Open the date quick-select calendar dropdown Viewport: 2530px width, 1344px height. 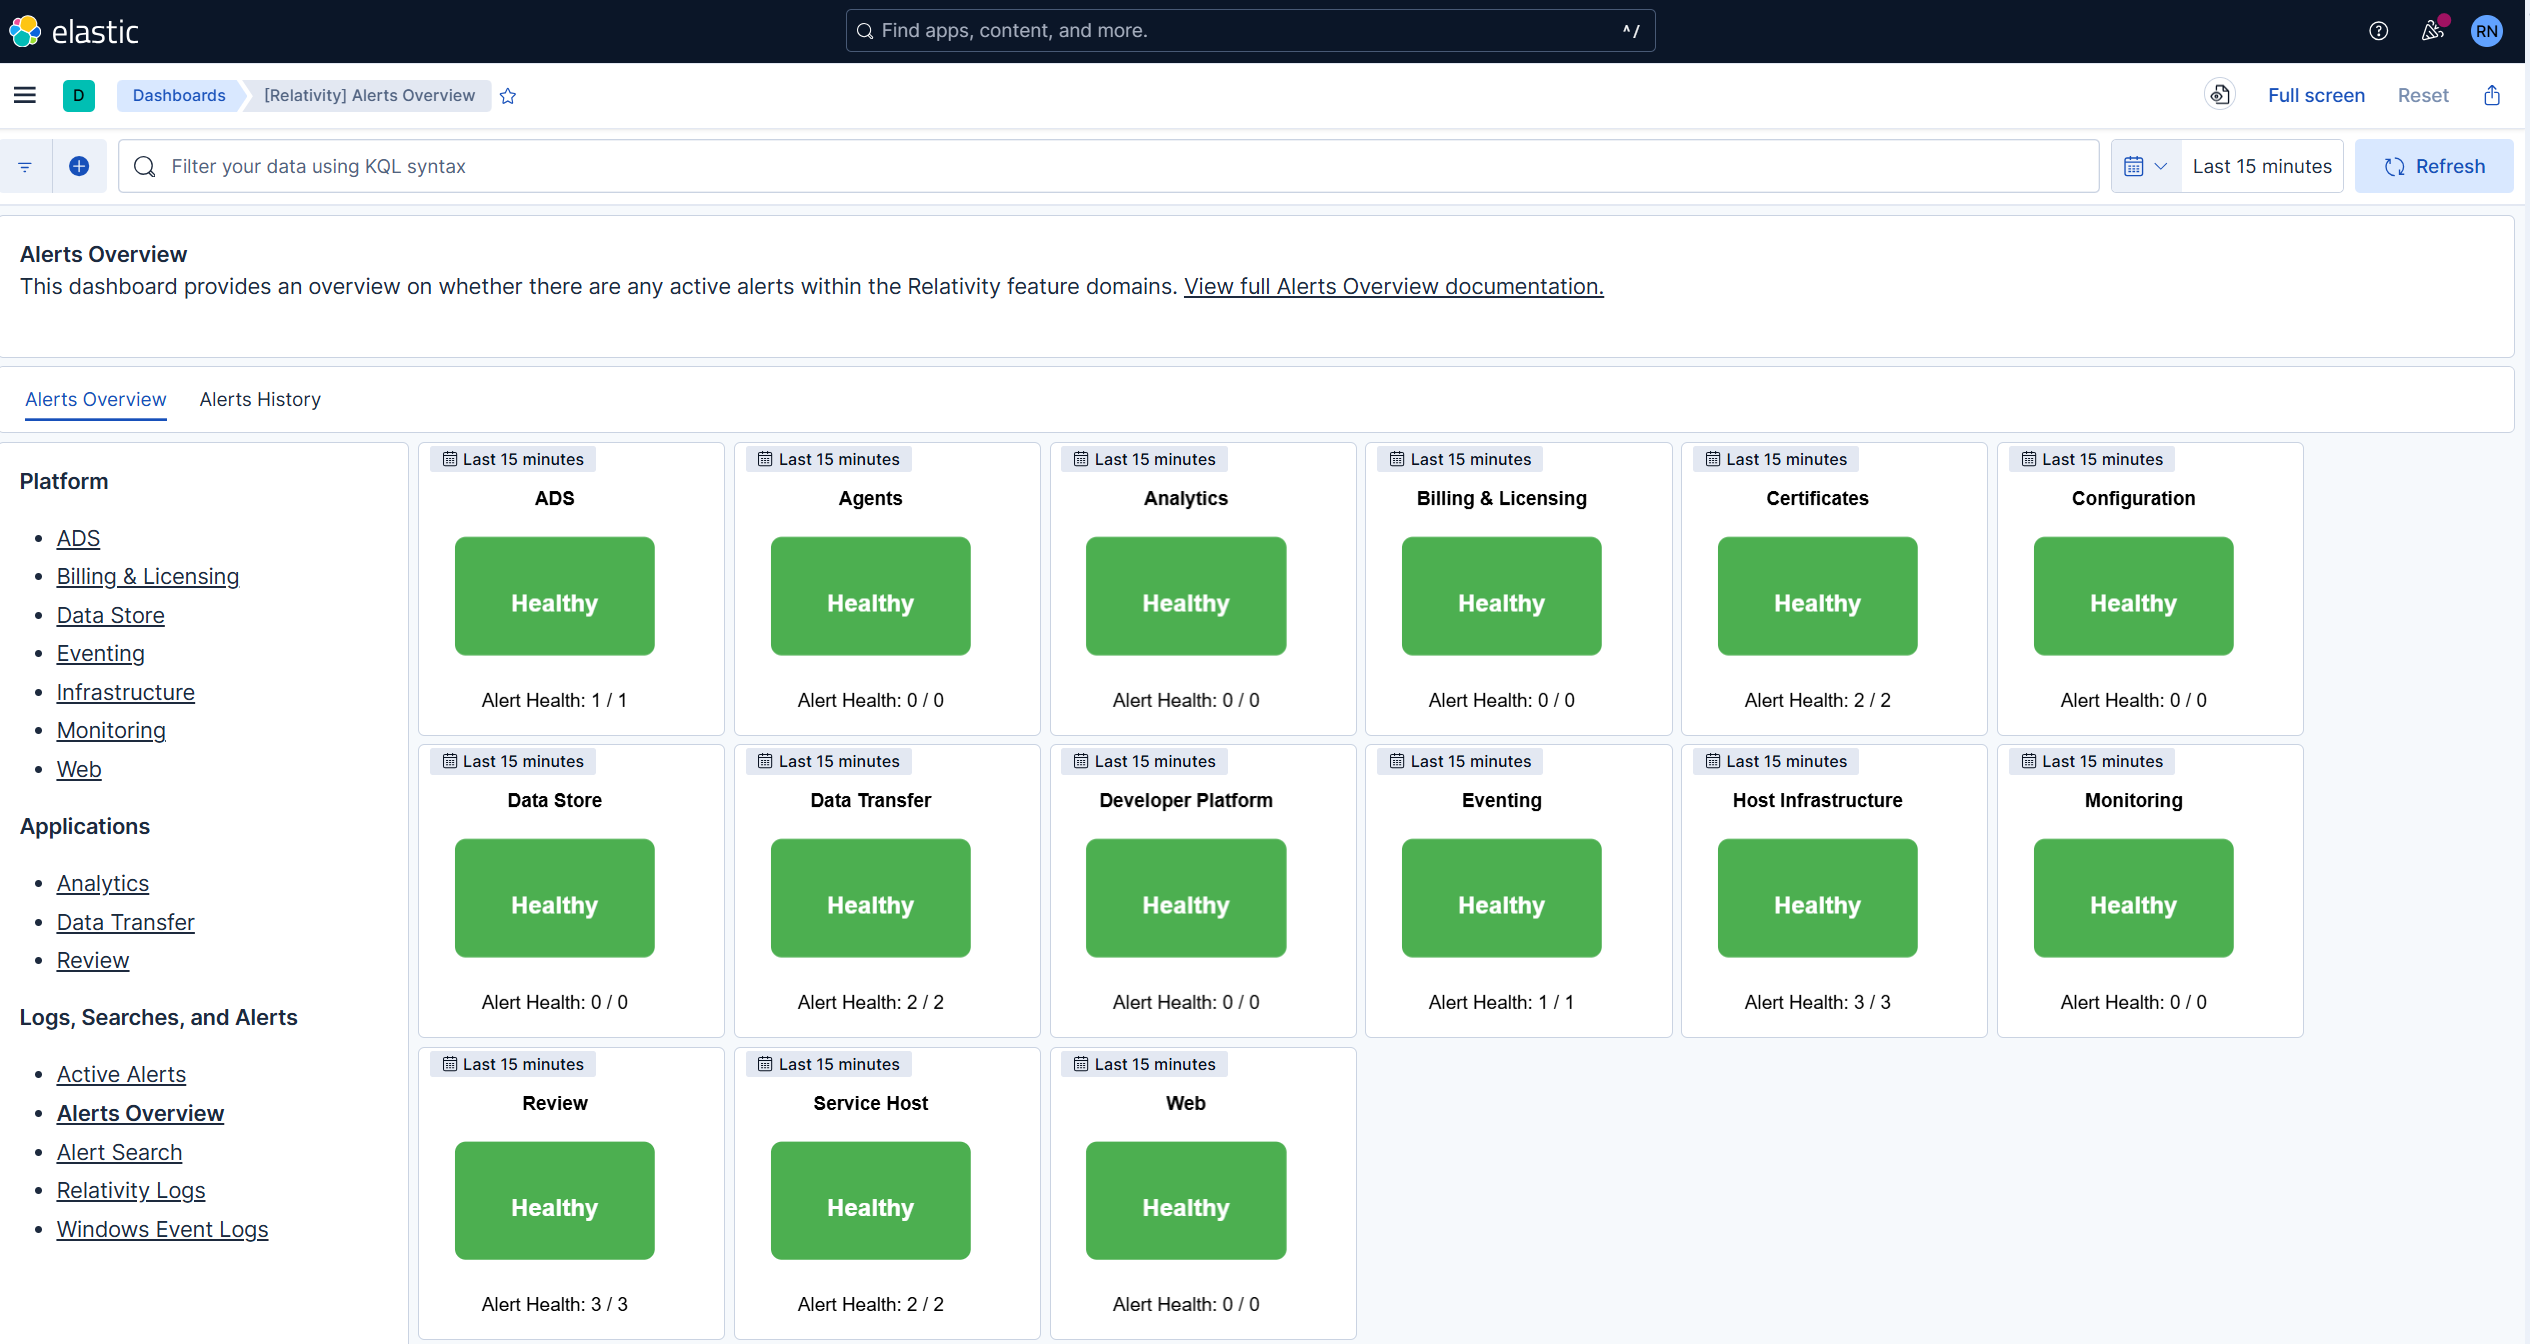pos(2146,166)
